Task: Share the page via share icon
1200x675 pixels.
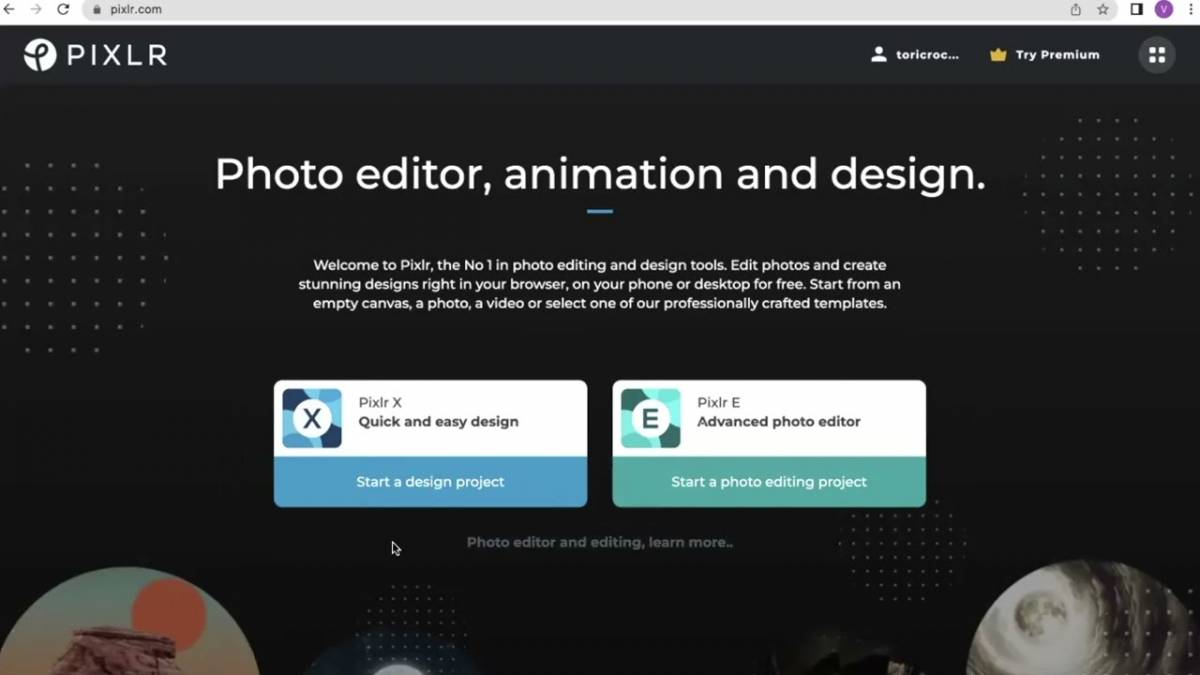Action: pyautogui.click(x=1076, y=9)
